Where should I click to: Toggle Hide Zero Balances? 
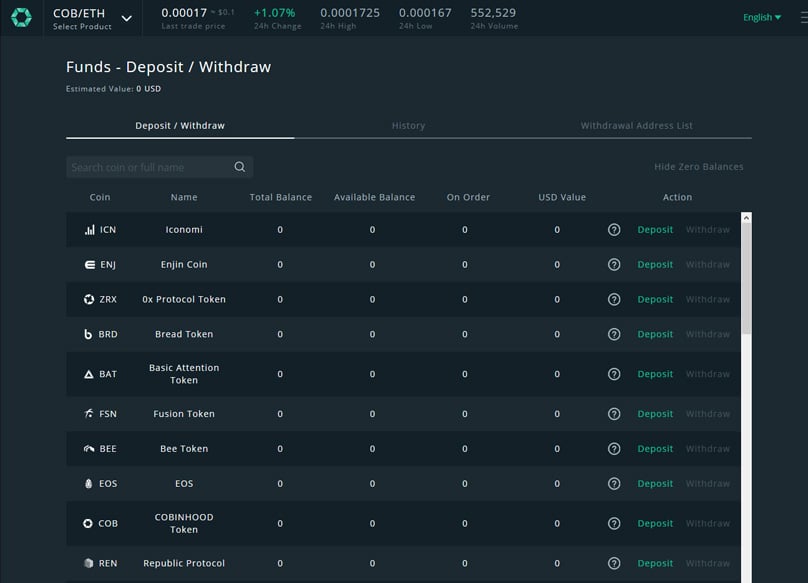coord(698,166)
